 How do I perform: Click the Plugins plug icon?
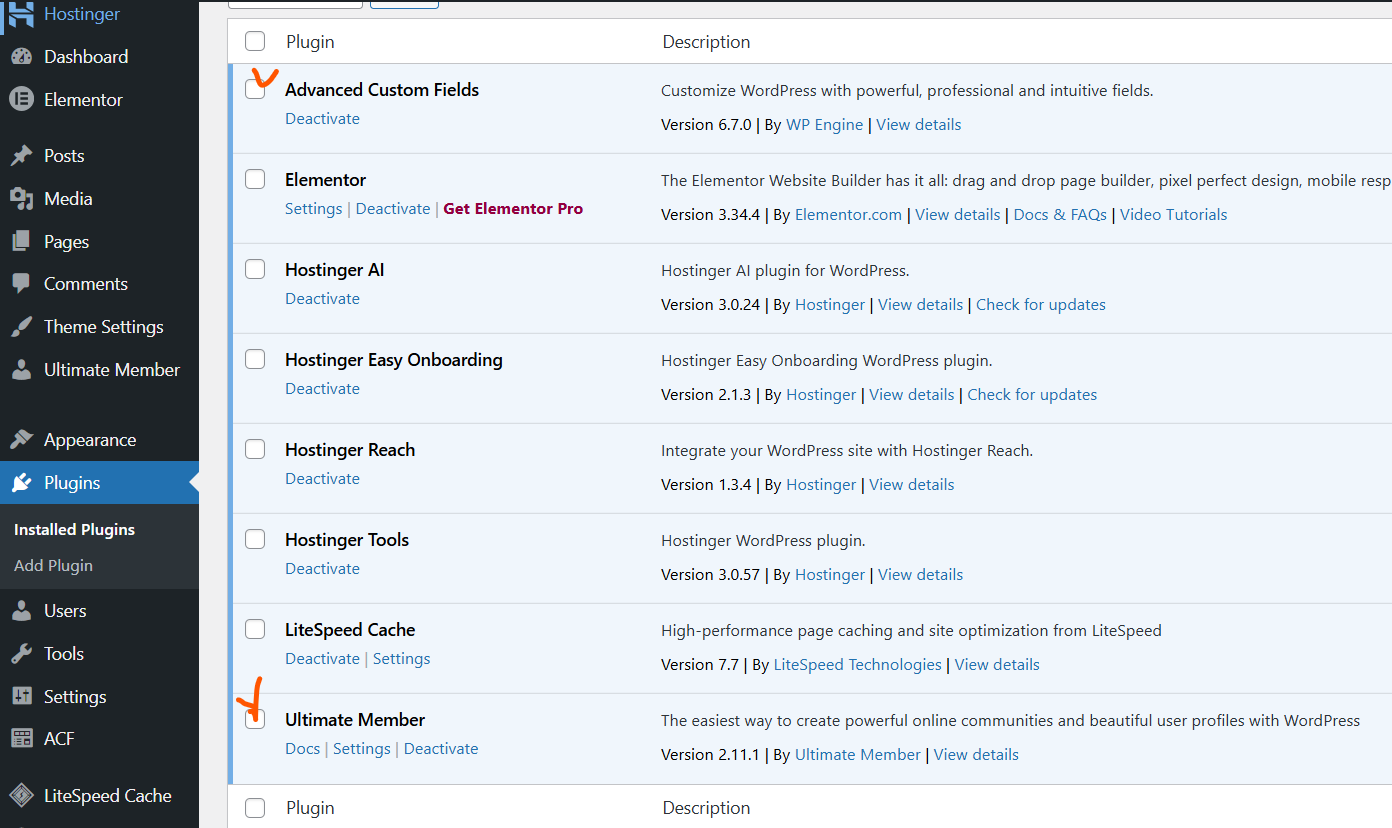pyautogui.click(x=21, y=483)
